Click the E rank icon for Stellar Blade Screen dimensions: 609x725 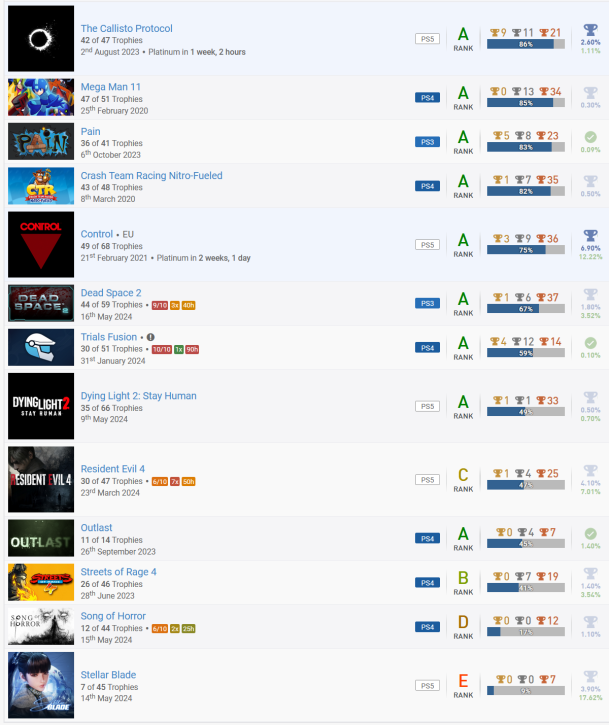(x=463, y=681)
